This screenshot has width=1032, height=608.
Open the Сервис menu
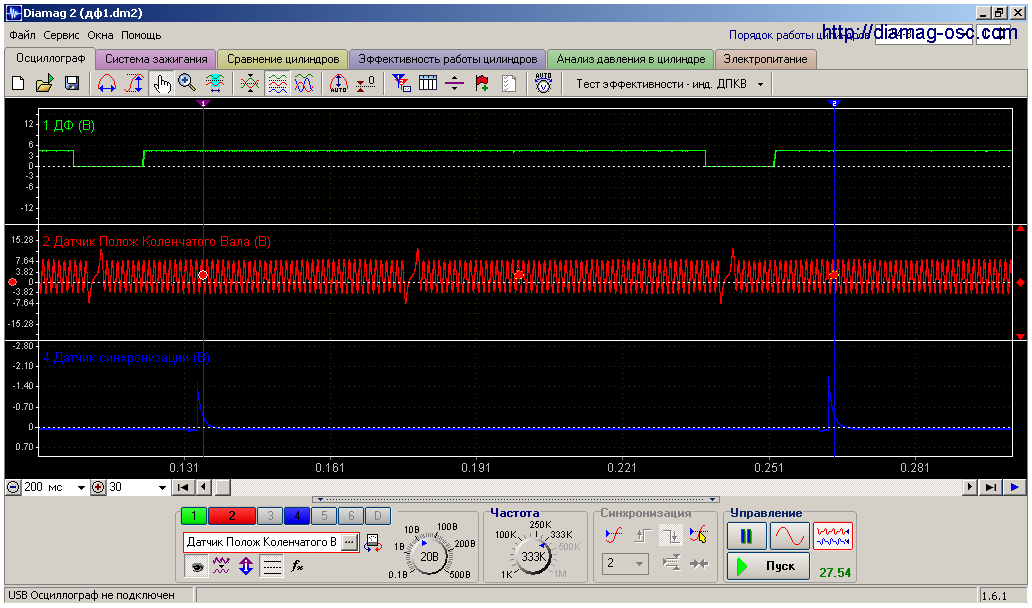pos(61,35)
